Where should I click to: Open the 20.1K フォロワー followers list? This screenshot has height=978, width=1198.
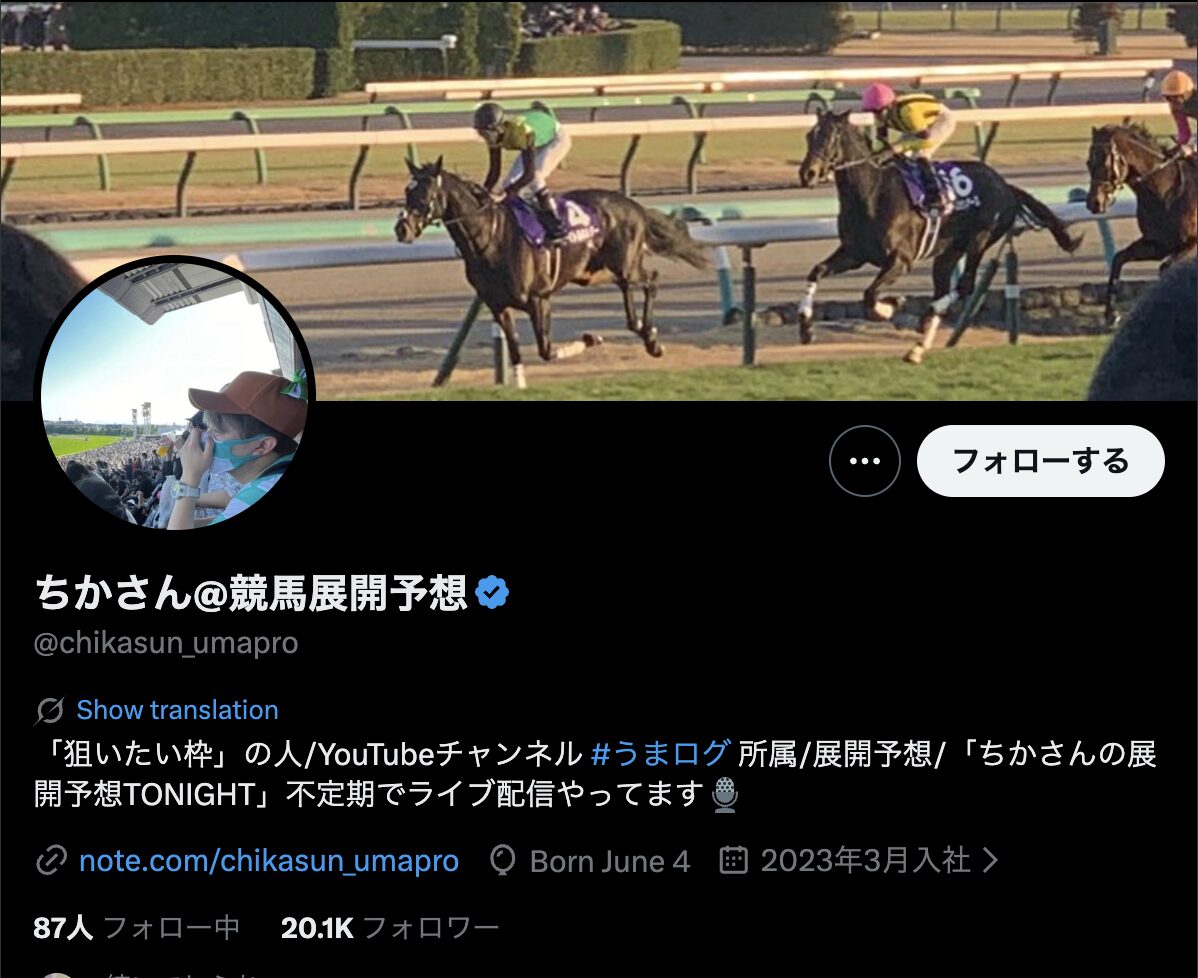pyautogui.click(x=390, y=928)
